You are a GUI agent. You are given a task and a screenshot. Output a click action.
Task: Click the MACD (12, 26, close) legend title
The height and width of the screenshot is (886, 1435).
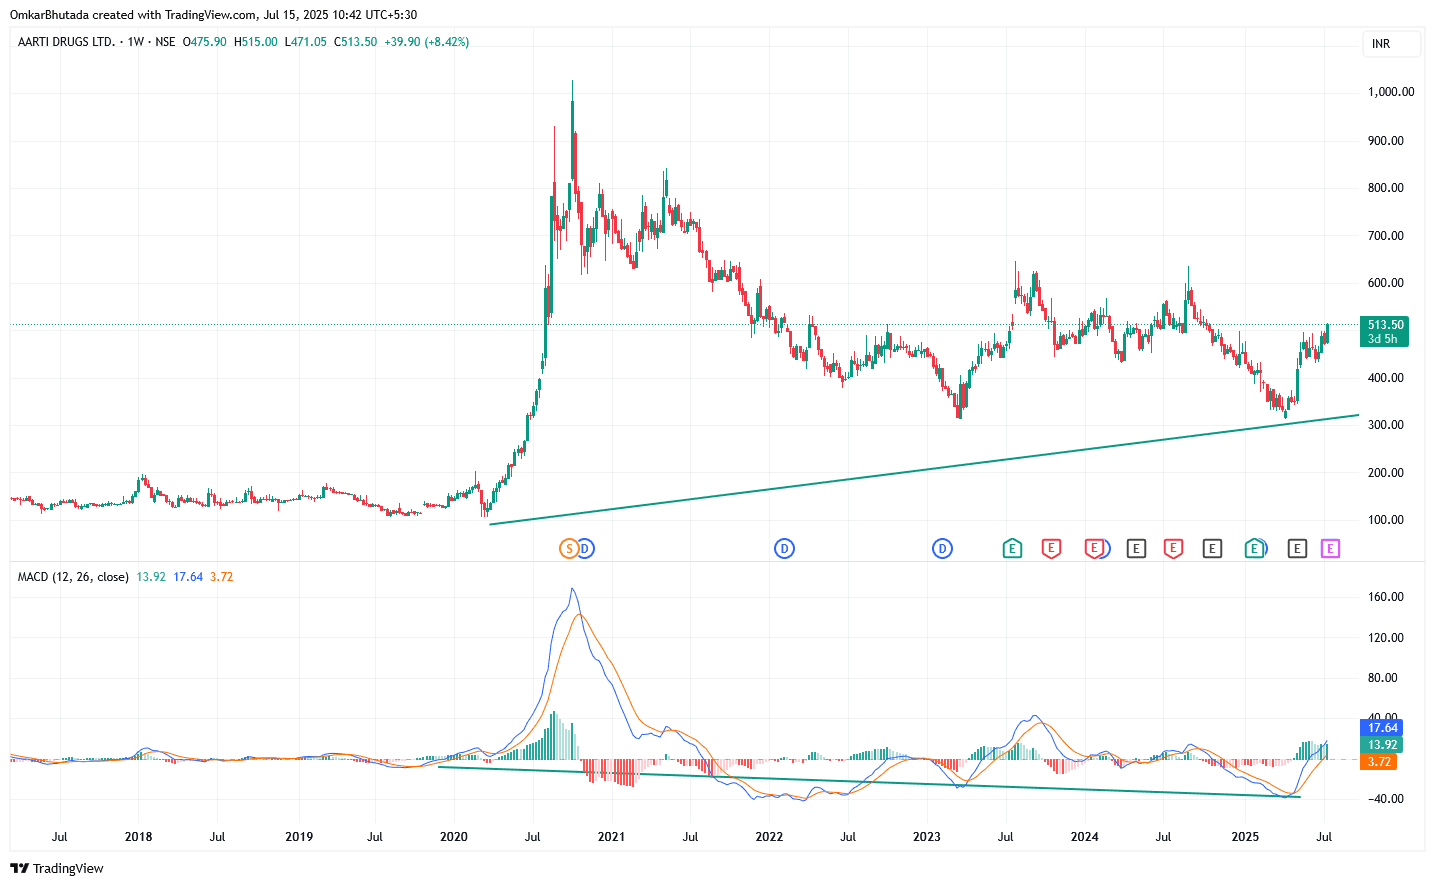point(73,577)
